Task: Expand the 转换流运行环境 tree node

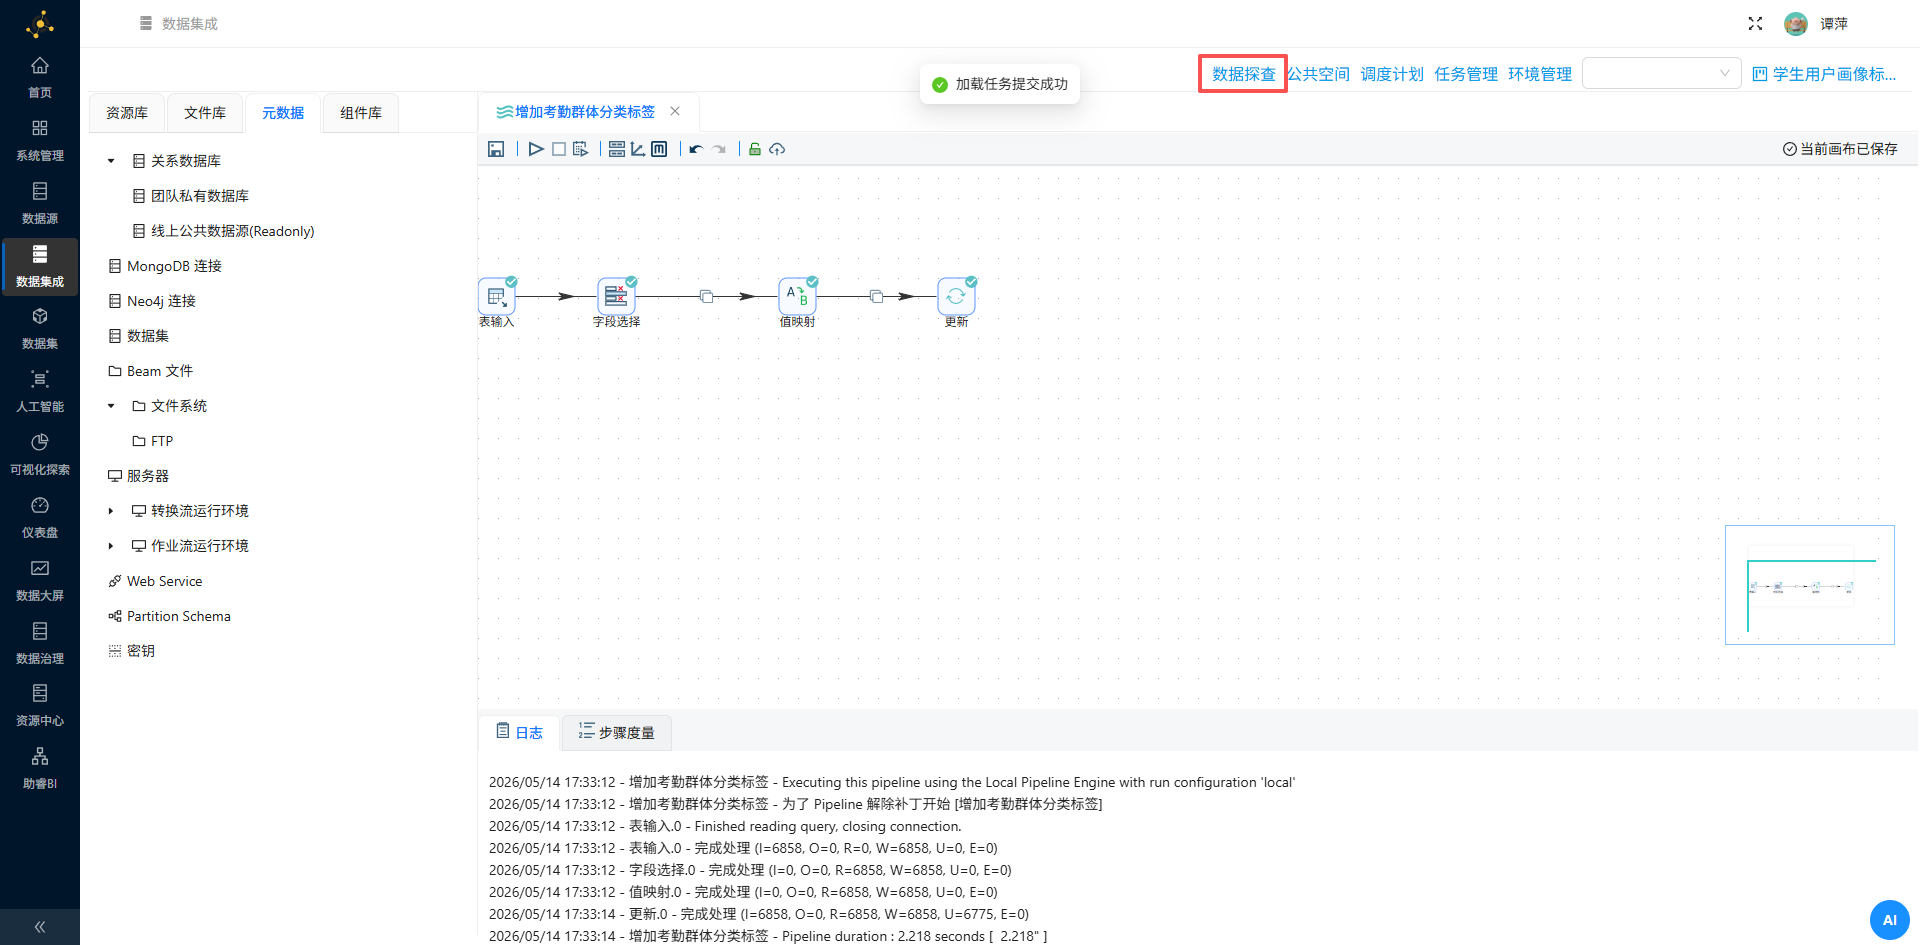Action: click(x=111, y=511)
